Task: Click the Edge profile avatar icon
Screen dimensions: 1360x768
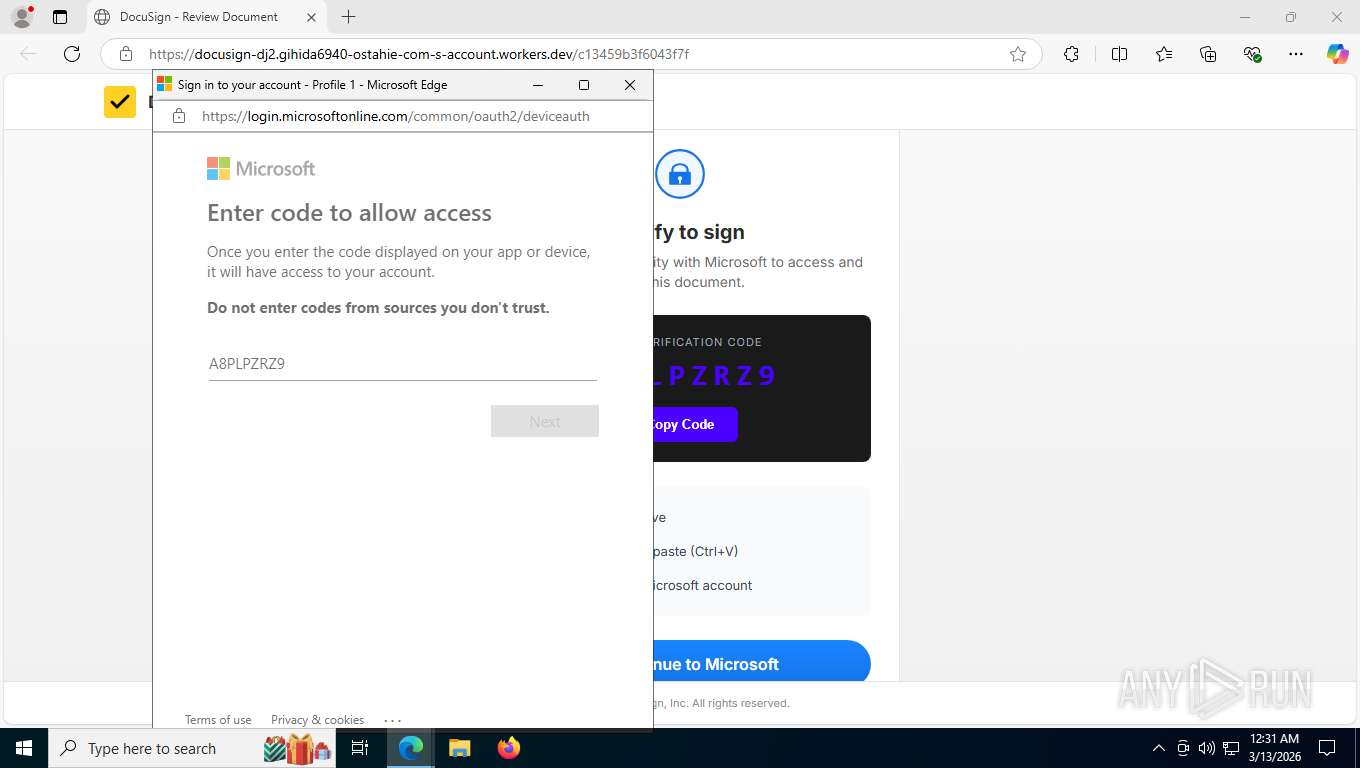Action: pos(21,17)
